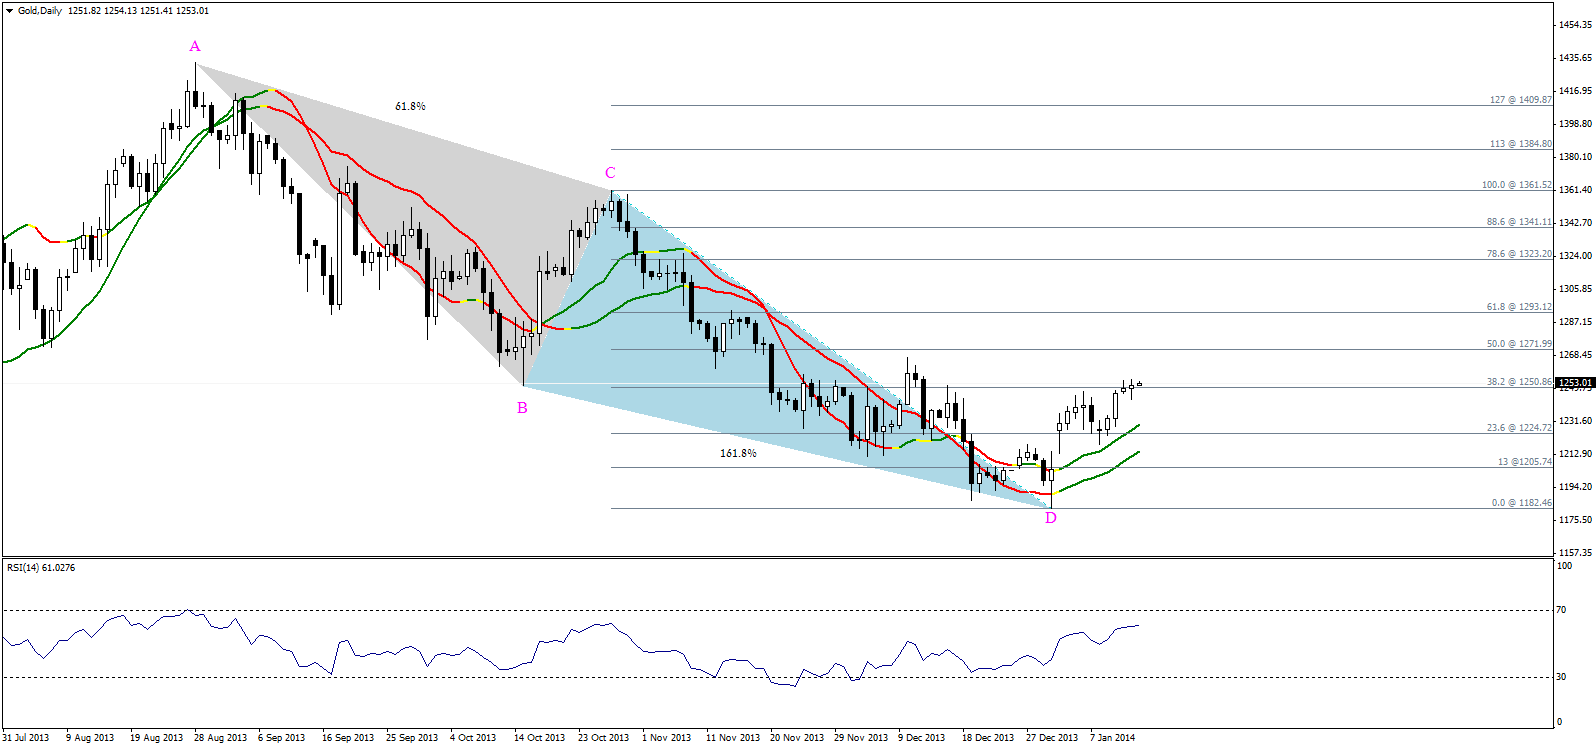1596x746 pixels.
Task: Click price axis value 1435.65
Action: click(1575, 58)
